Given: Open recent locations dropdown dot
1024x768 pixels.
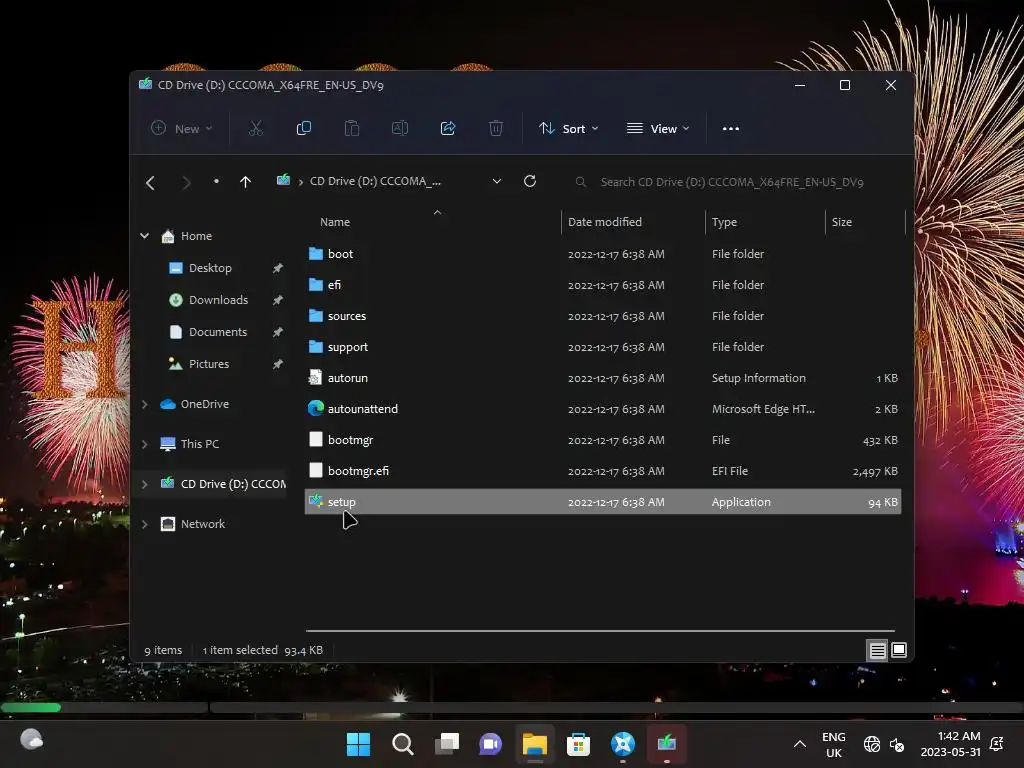Looking at the screenshot, I should click(216, 182).
